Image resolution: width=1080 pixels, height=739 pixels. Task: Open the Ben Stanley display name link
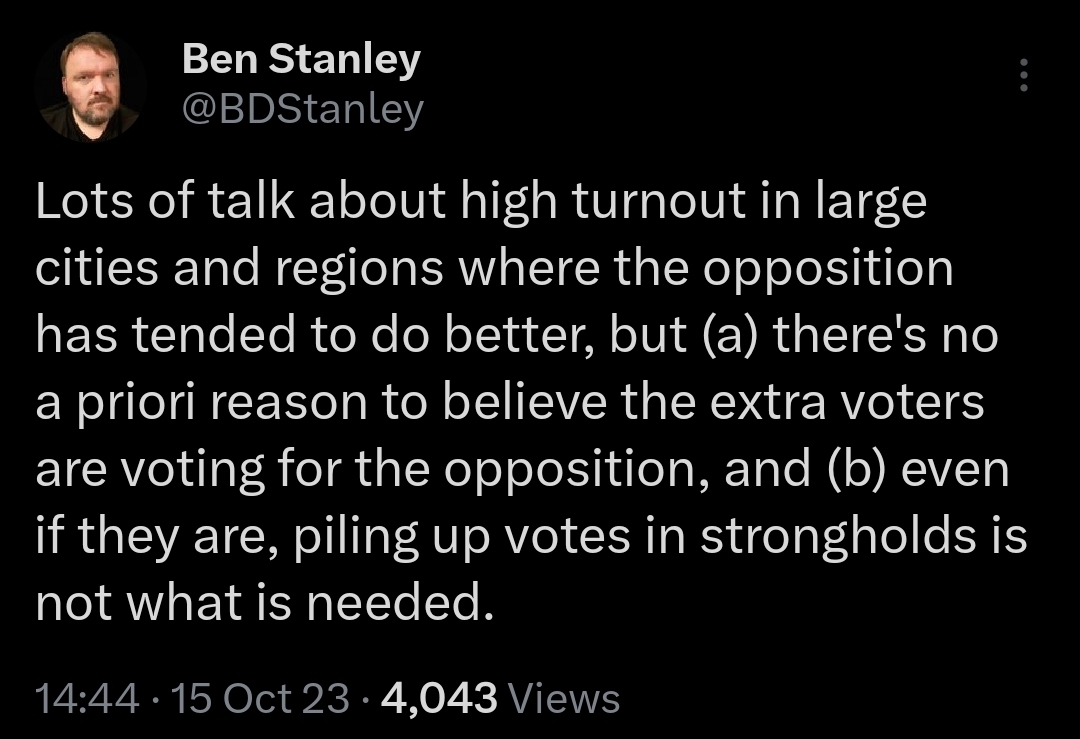(x=301, y=61)
